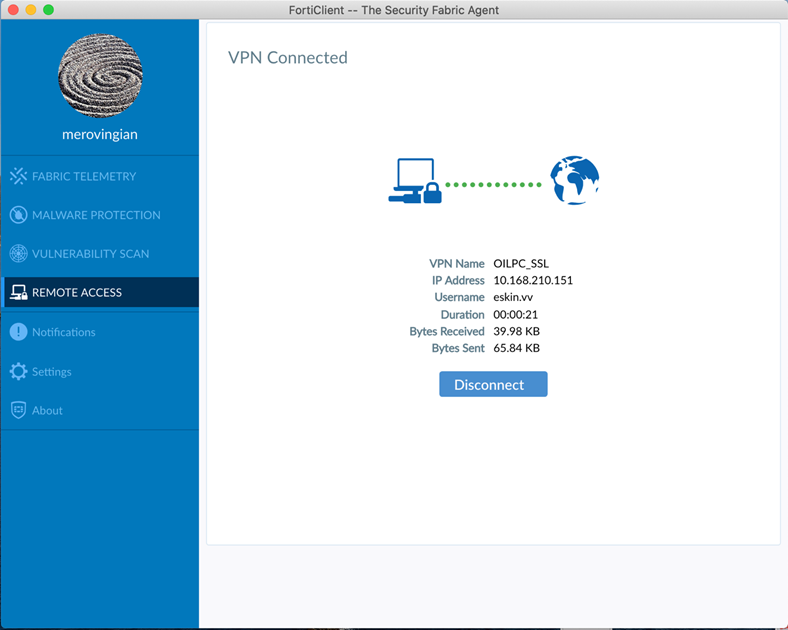Viewport: 788px width, 630px height.
Task: Open the MALWARE PROTECTION section
Action: (100, 215)
